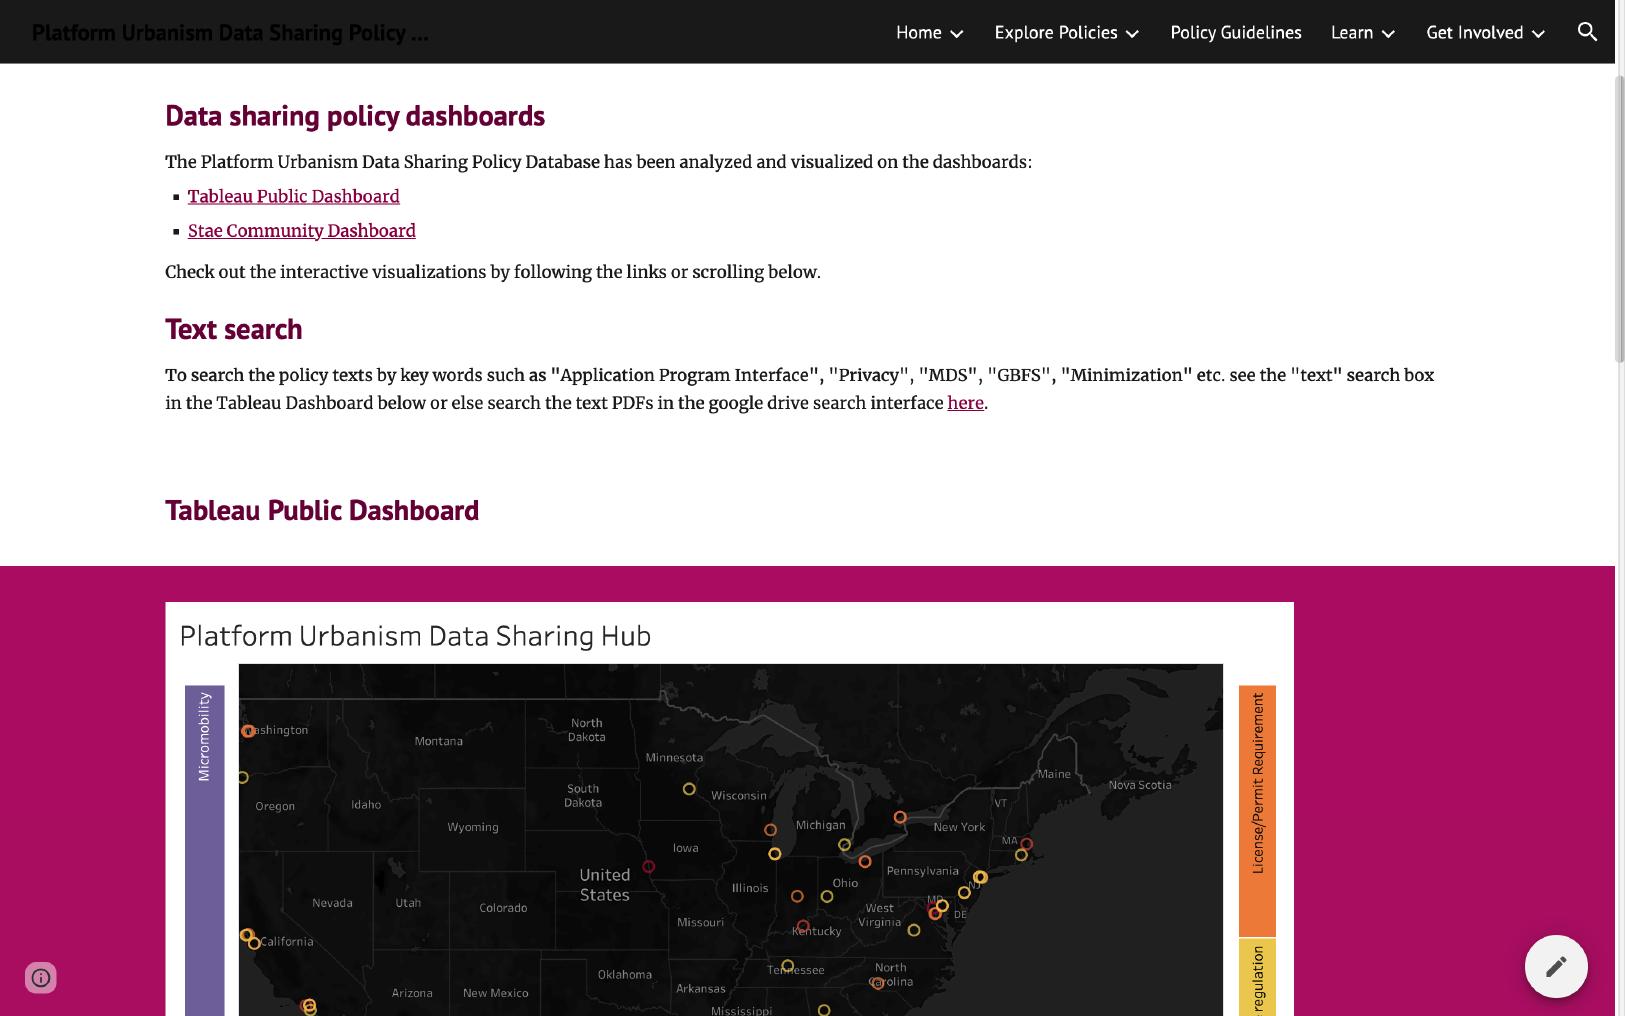Click the map marker near Wisconsin label

(x=689, y=789)
